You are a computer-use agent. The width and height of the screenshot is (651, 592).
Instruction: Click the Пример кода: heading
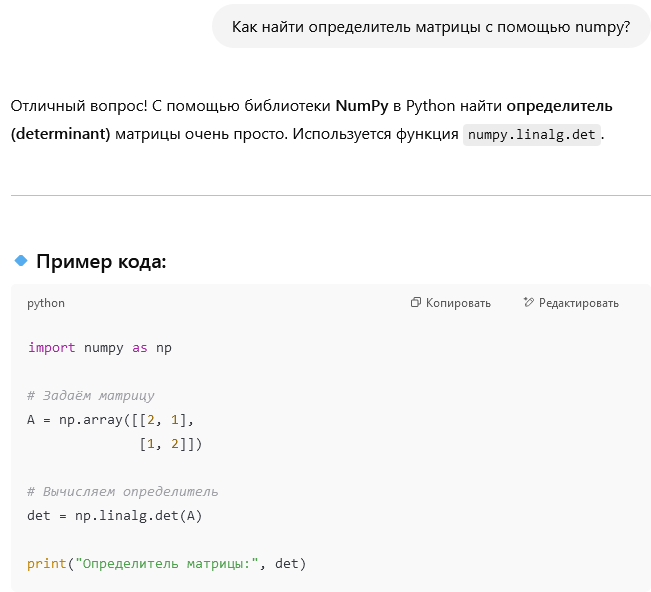point(101,262)
